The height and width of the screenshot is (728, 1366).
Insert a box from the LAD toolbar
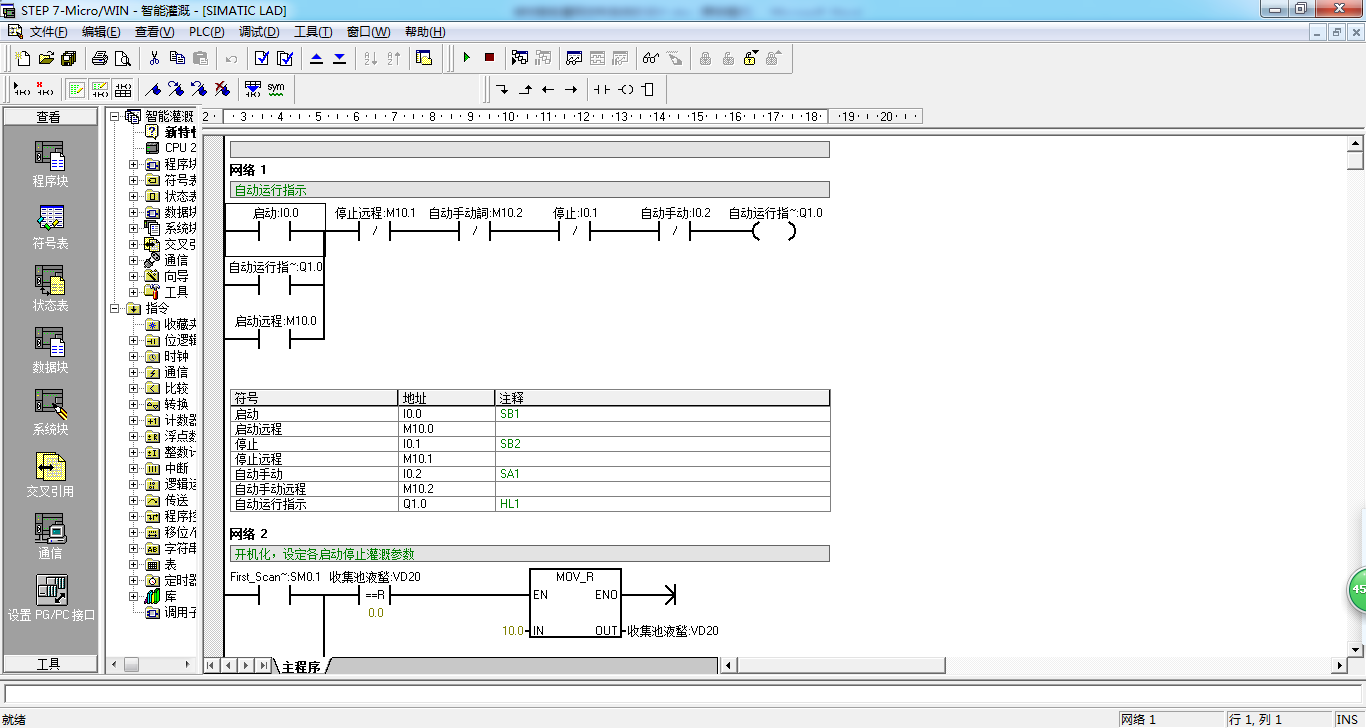[648, 89]
